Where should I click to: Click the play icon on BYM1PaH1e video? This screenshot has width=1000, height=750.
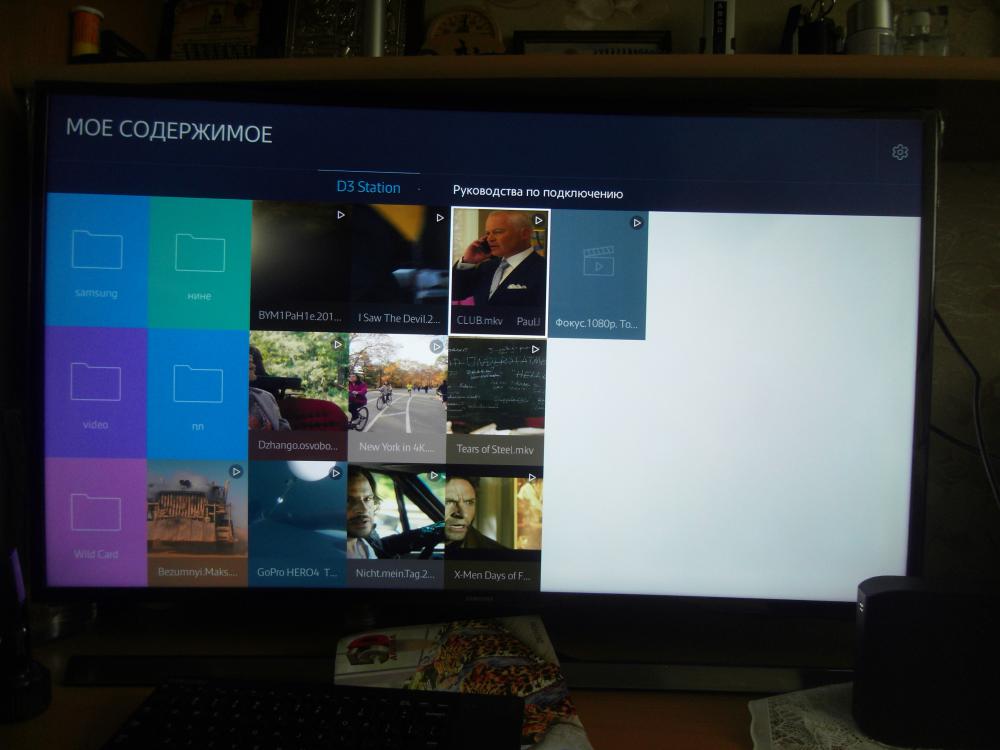pyautogui.click(x=341, y=215)
